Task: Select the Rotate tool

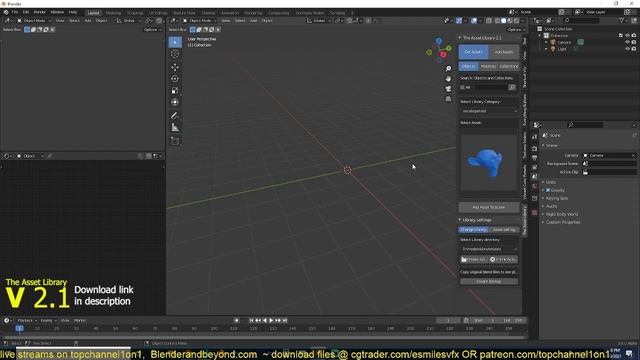Action: 175,79
